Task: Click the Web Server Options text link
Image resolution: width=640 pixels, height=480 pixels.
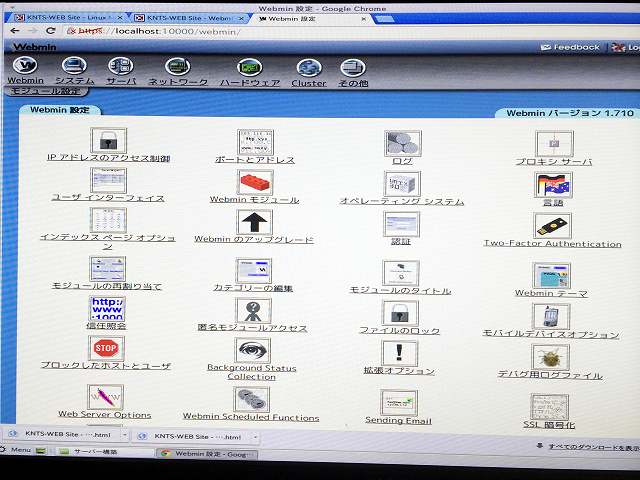Action: point(104,414)
